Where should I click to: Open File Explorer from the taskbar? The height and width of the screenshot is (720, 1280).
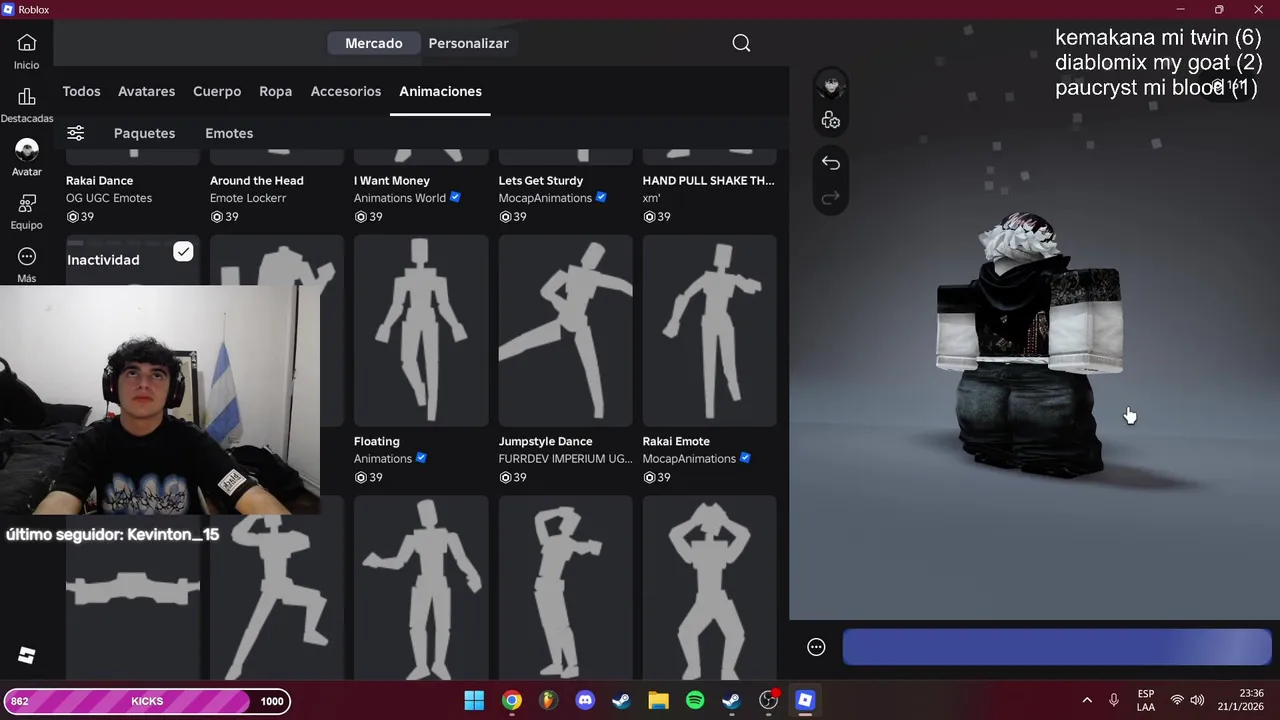coord(658,701)
